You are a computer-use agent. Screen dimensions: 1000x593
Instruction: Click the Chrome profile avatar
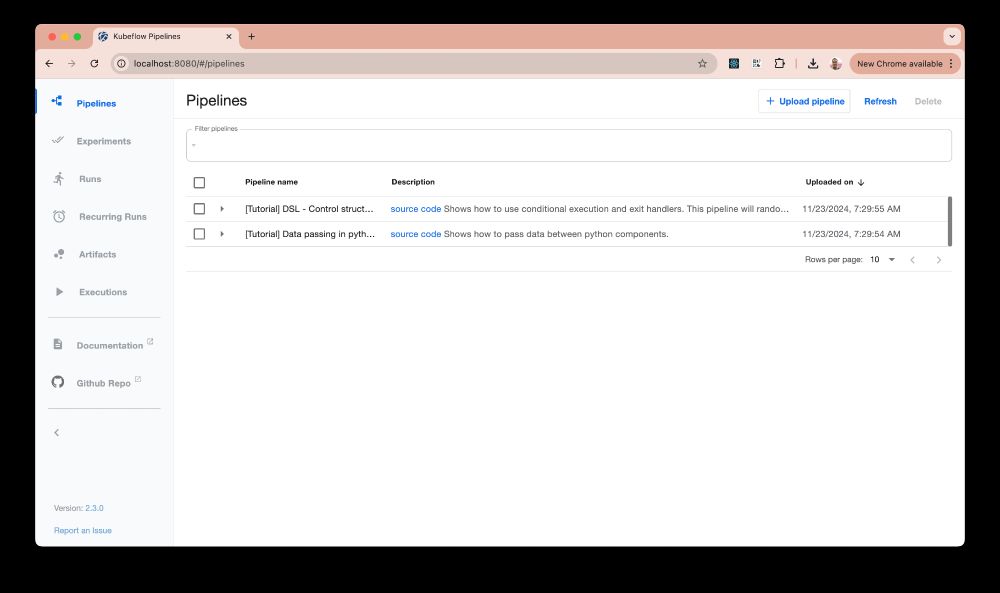(835, 64)
